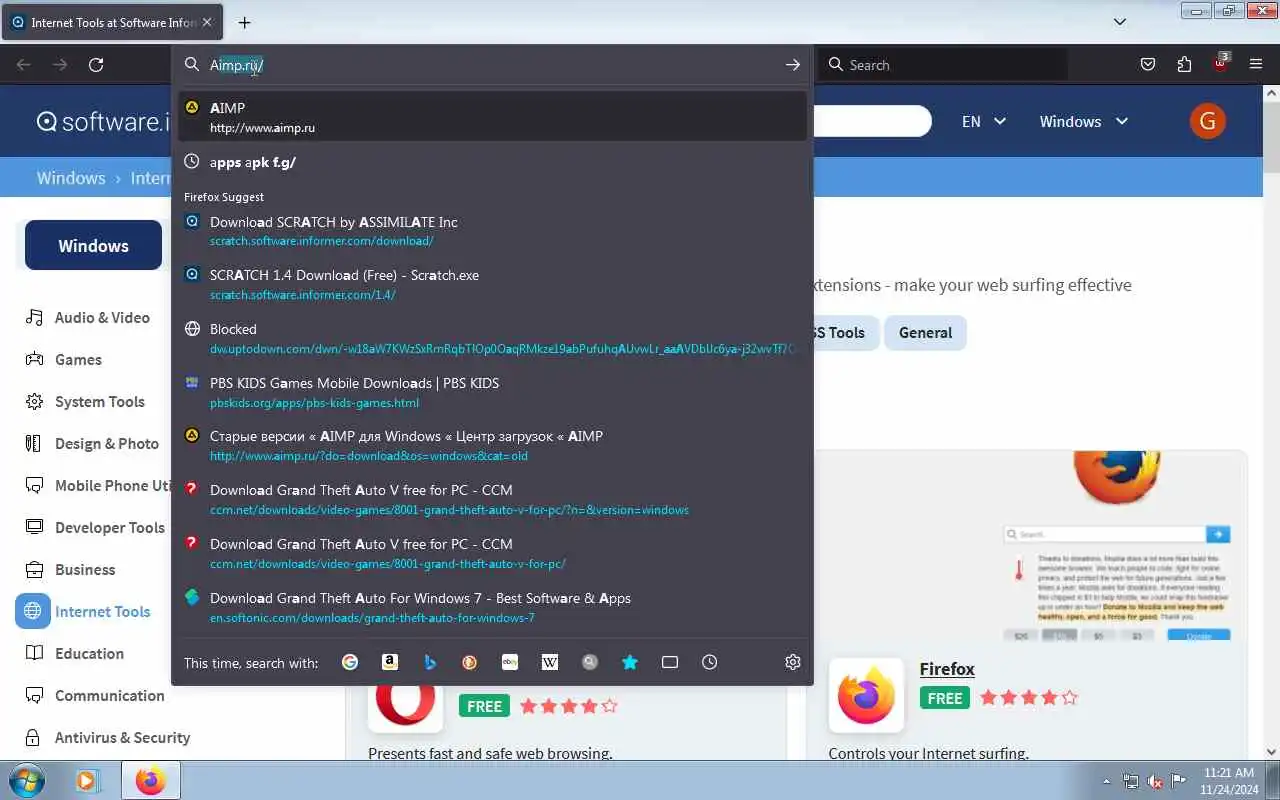
Task: Choose the Grand Theft Auto suggestion with version=windows URL
Action: coord(492,499)
